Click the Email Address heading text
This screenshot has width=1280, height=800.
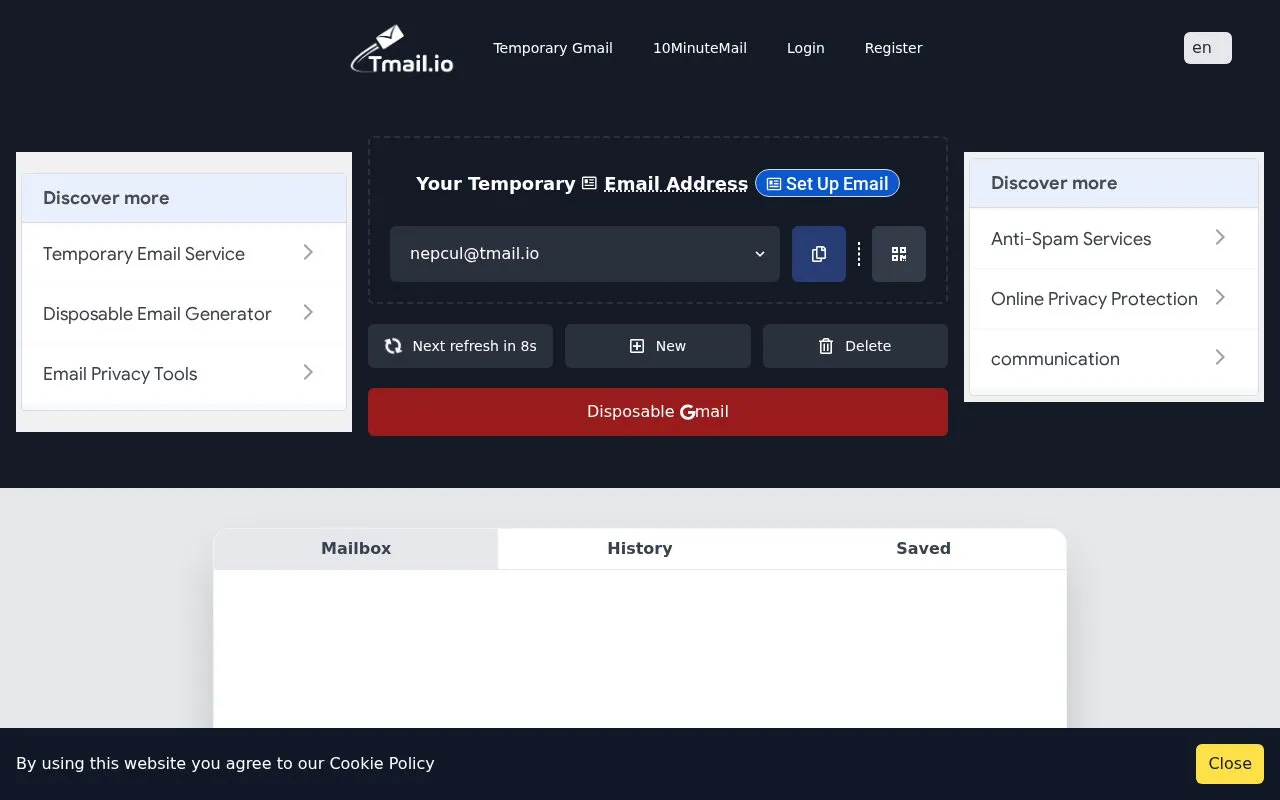pyautogui.click(x=676, y=184)
